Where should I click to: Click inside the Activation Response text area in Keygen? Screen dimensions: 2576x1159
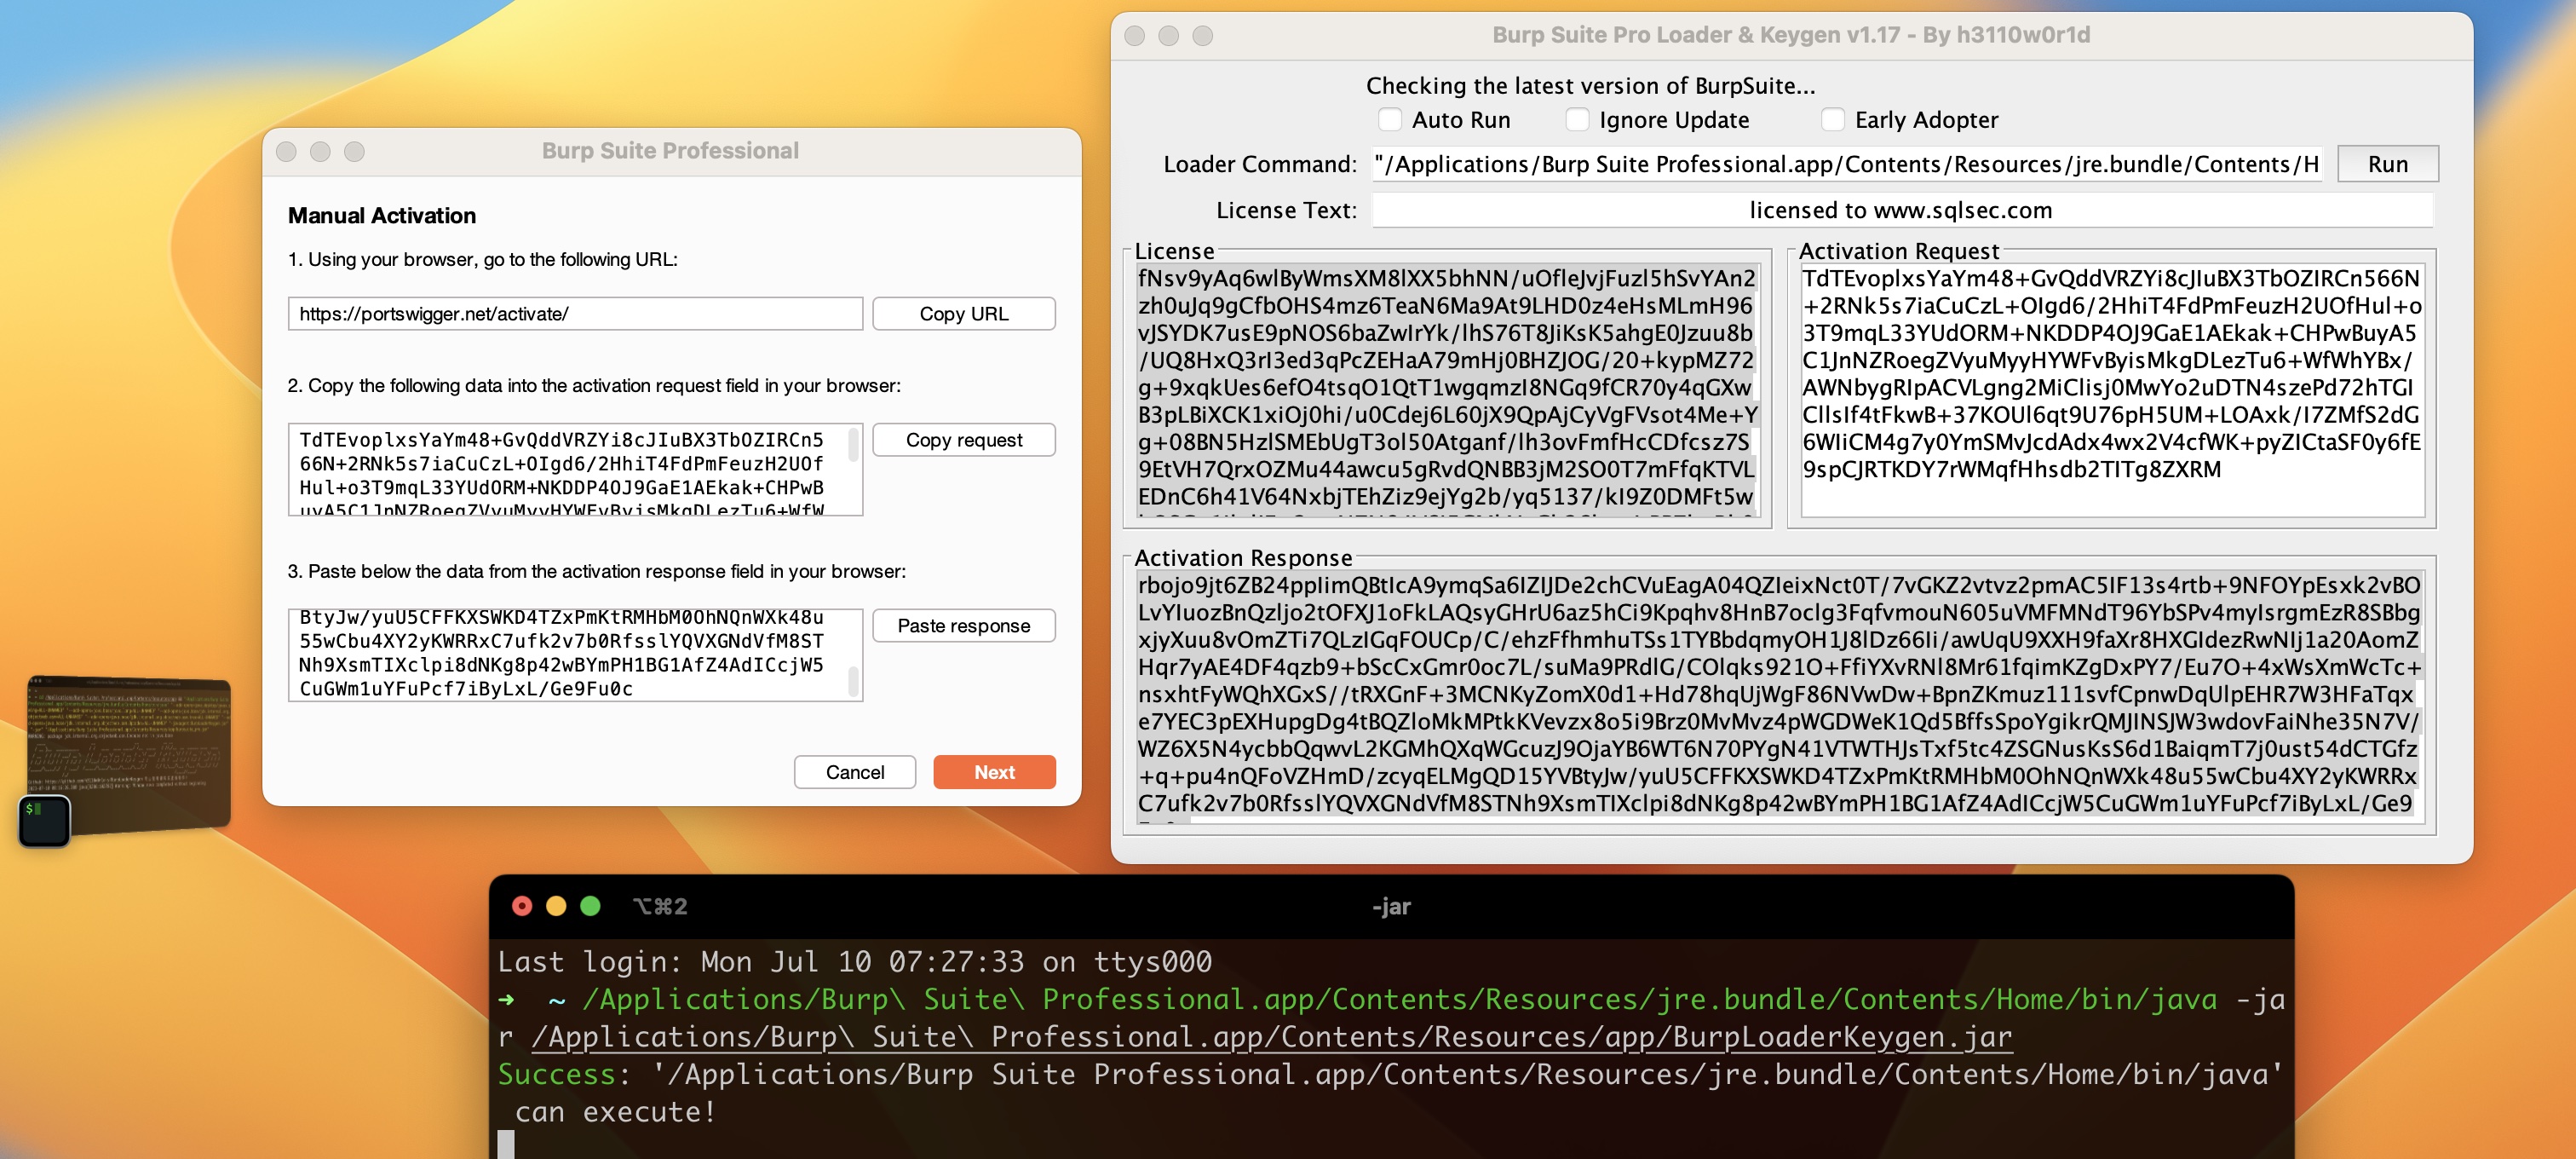[x=1780, y=696]
